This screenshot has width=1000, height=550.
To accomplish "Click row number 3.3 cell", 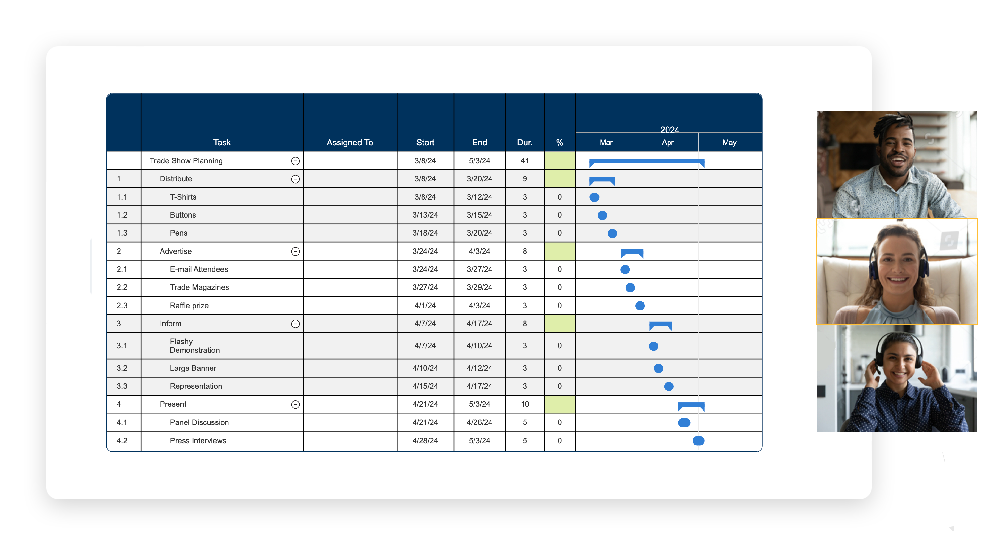I will pyautogui.click(x=122, y=386).
